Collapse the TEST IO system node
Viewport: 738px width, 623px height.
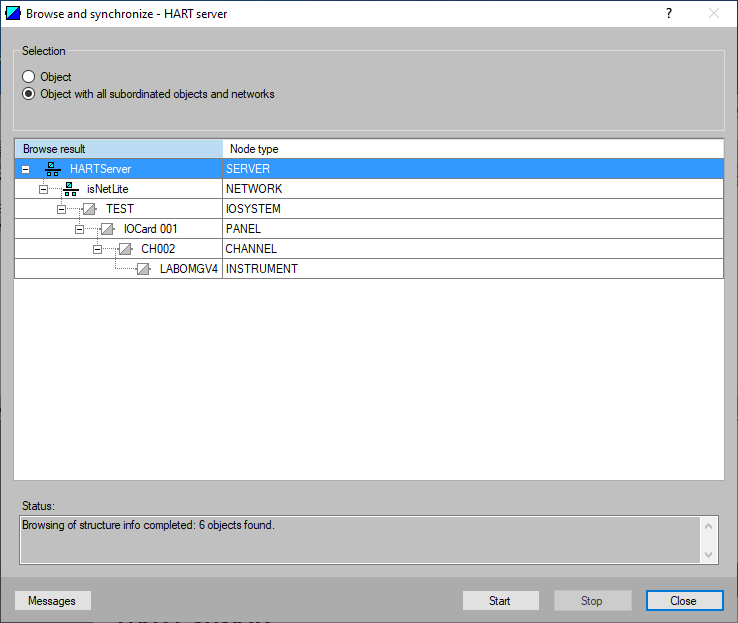point(61,209)
